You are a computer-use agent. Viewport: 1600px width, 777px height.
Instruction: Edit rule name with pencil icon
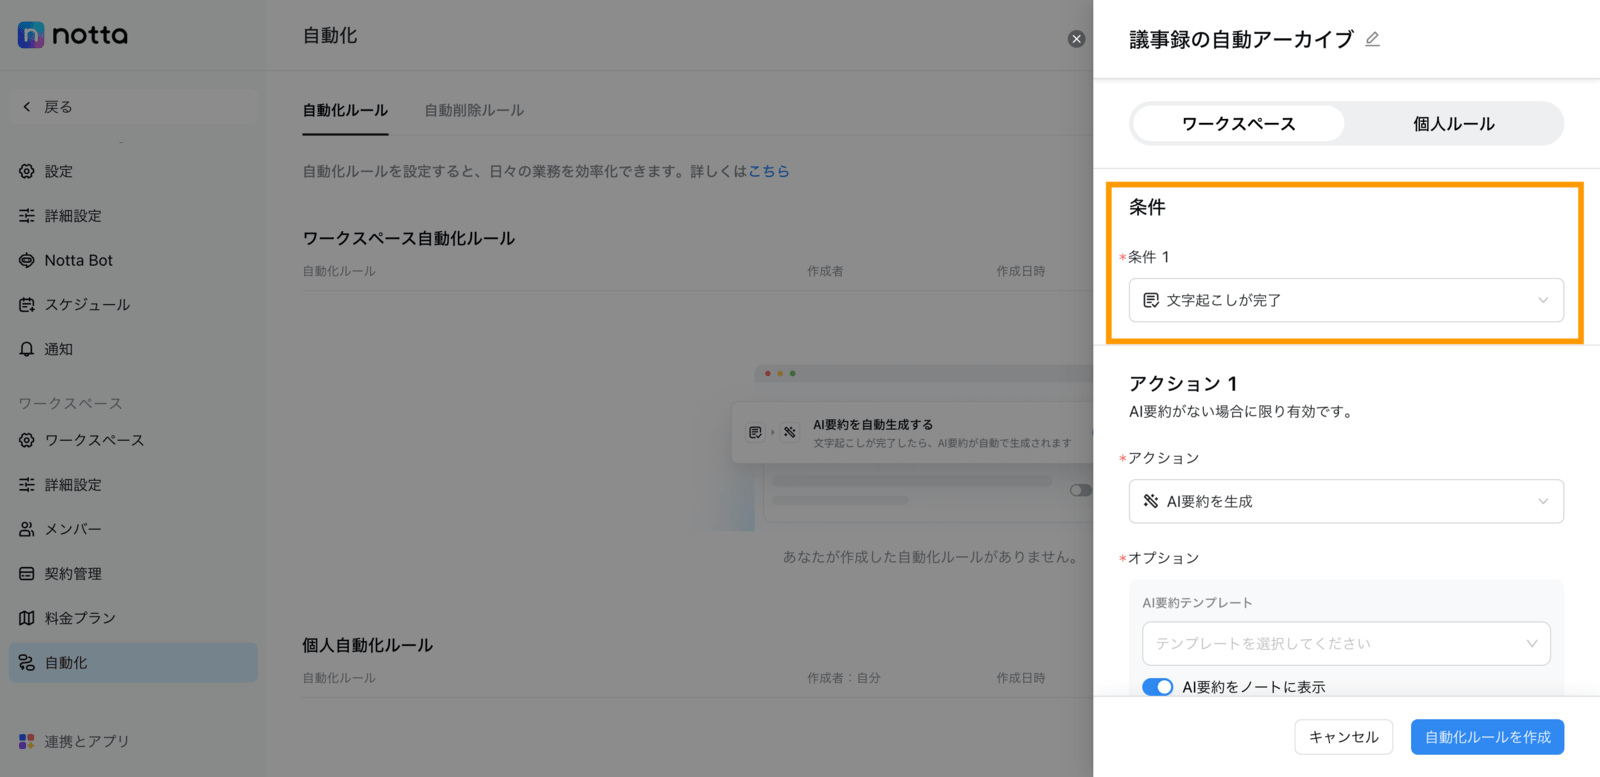click(1373, 39)
